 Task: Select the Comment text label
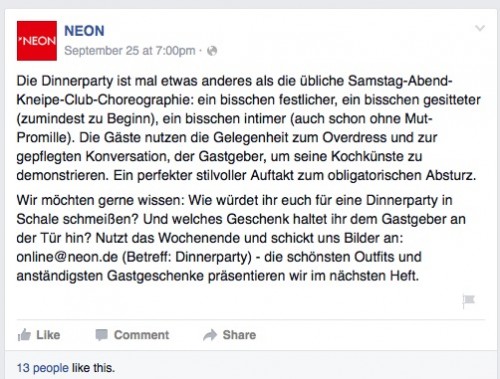[141, 335]
